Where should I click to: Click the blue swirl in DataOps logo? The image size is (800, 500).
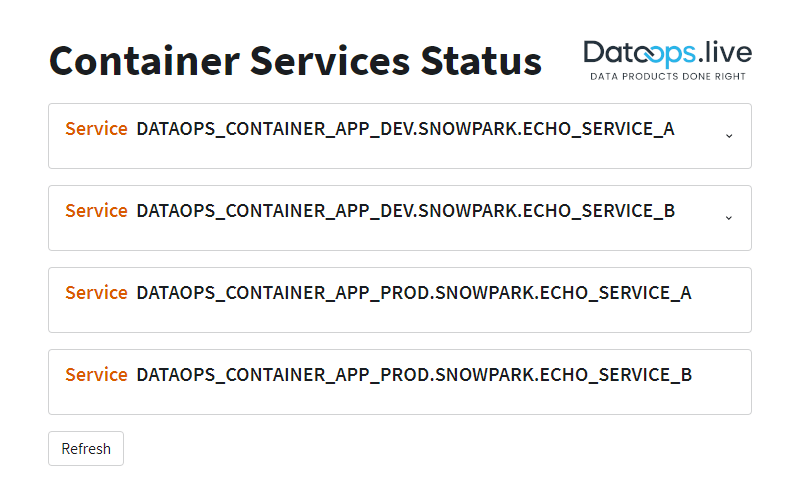click(648, 53)
